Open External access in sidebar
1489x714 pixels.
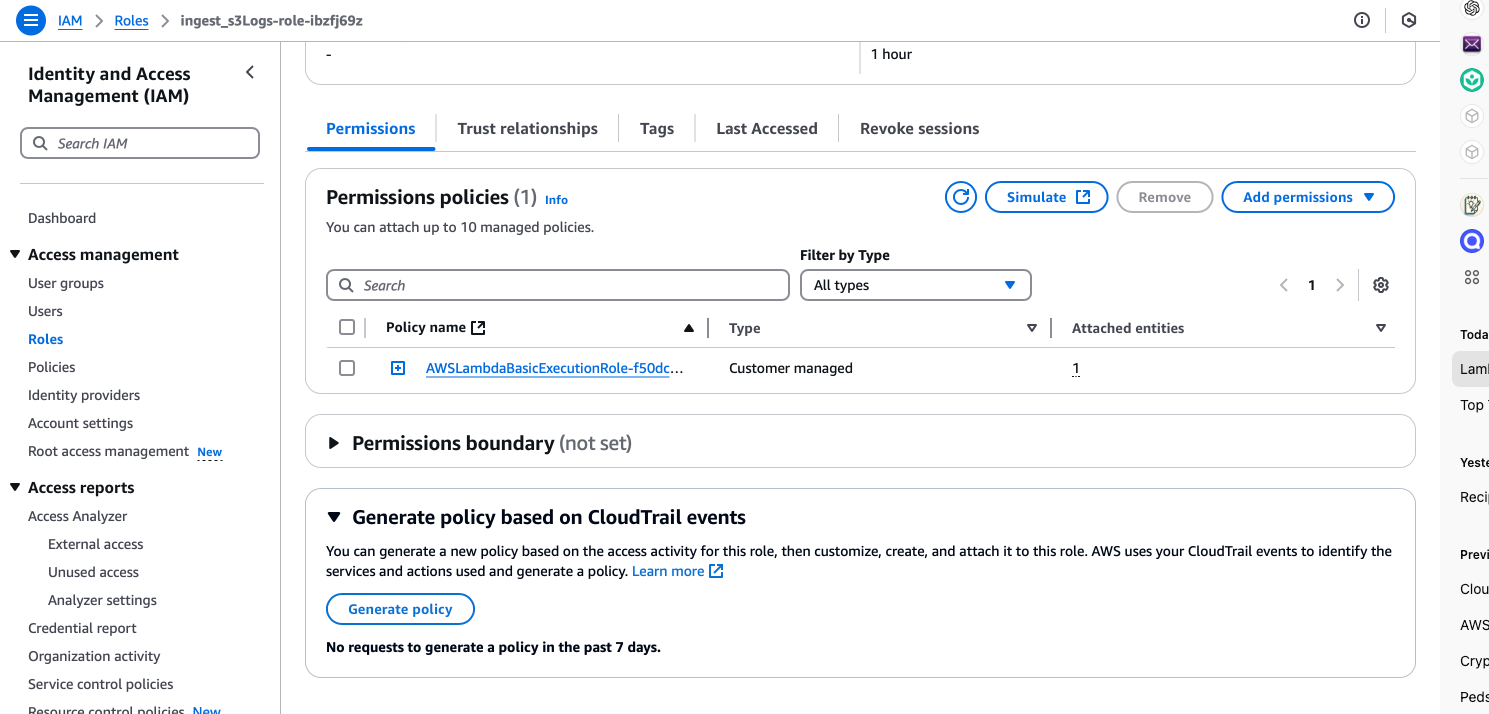pos(96,544)
